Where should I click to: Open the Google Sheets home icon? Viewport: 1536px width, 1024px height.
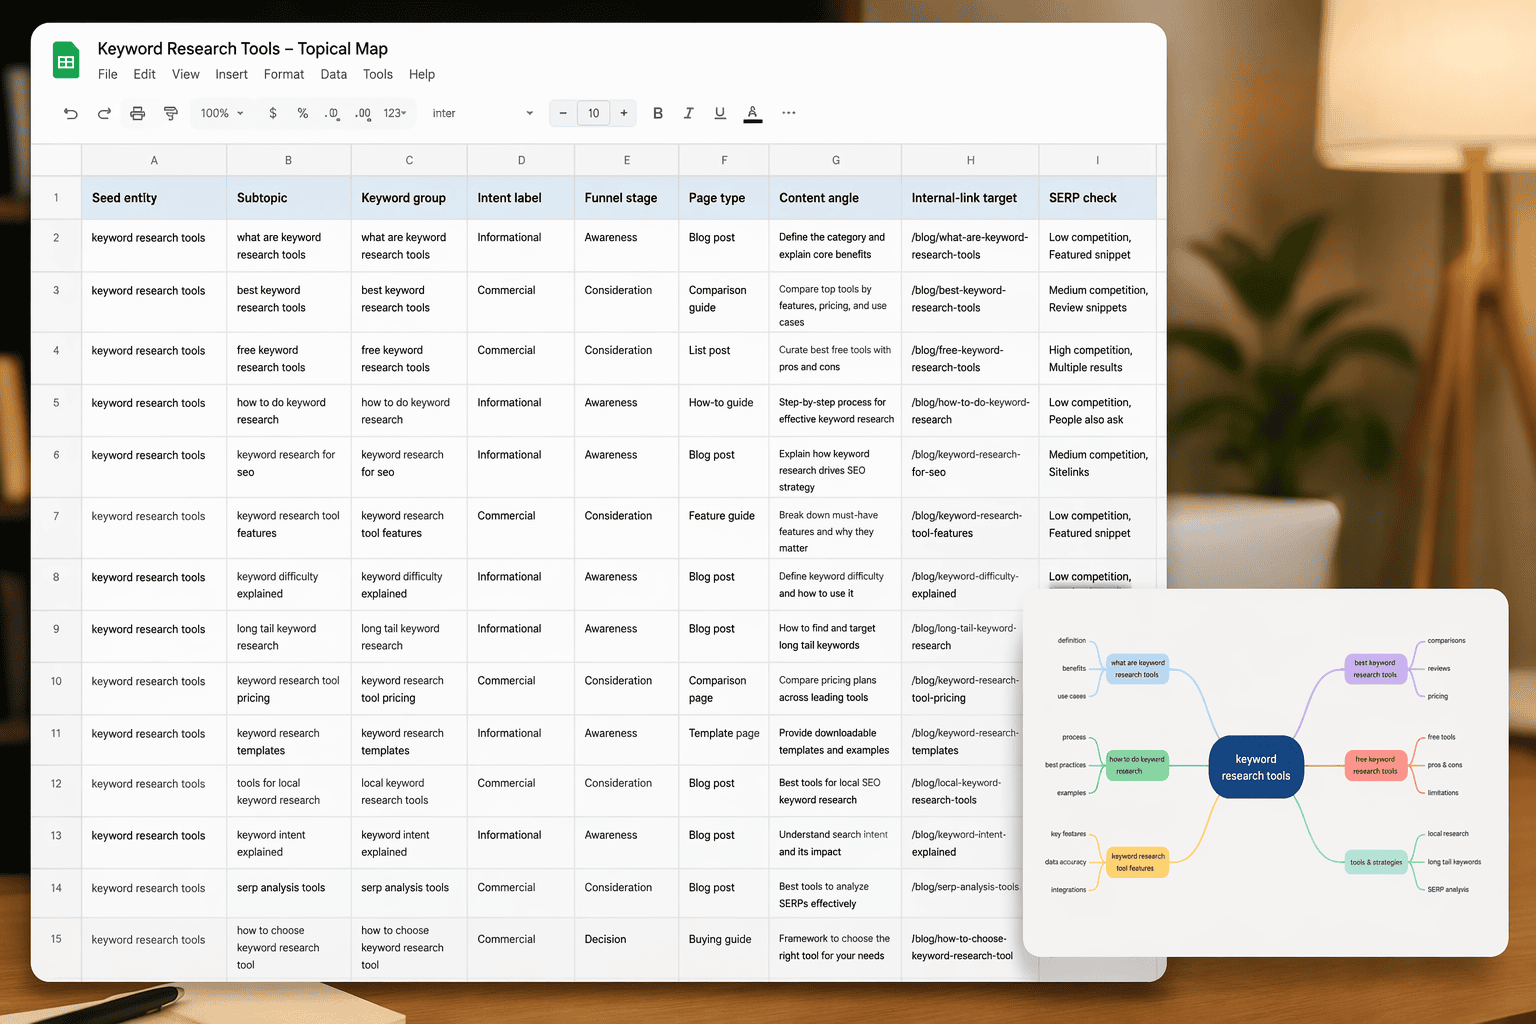pos(66,61)
